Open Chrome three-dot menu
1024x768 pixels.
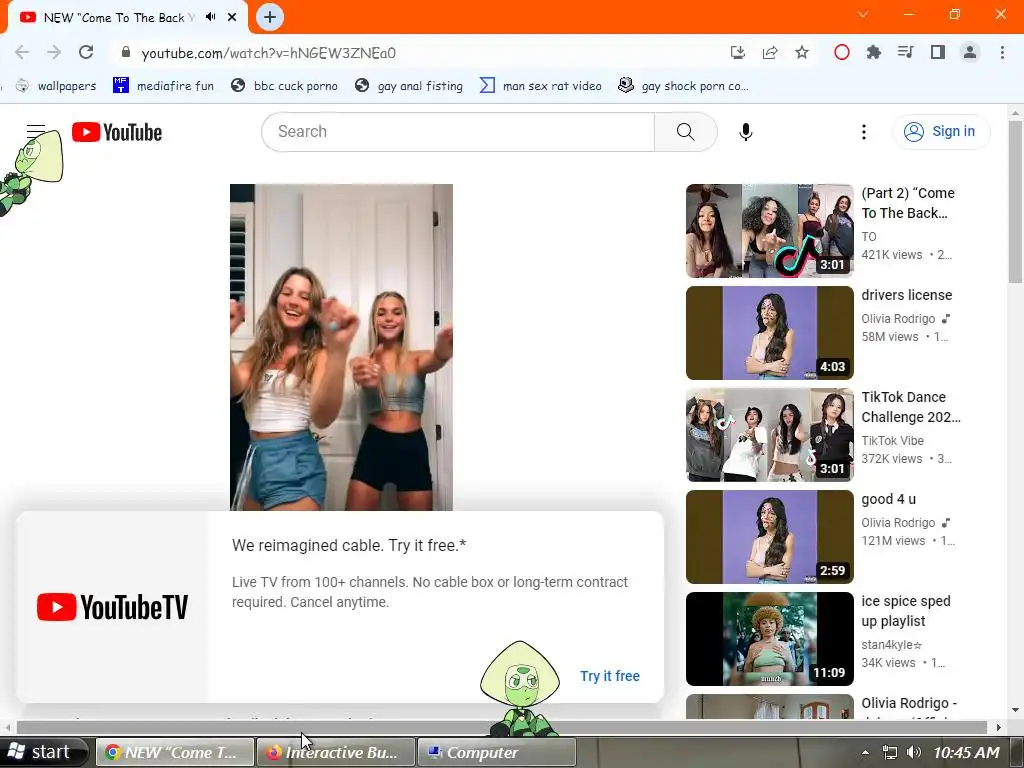1002,52
